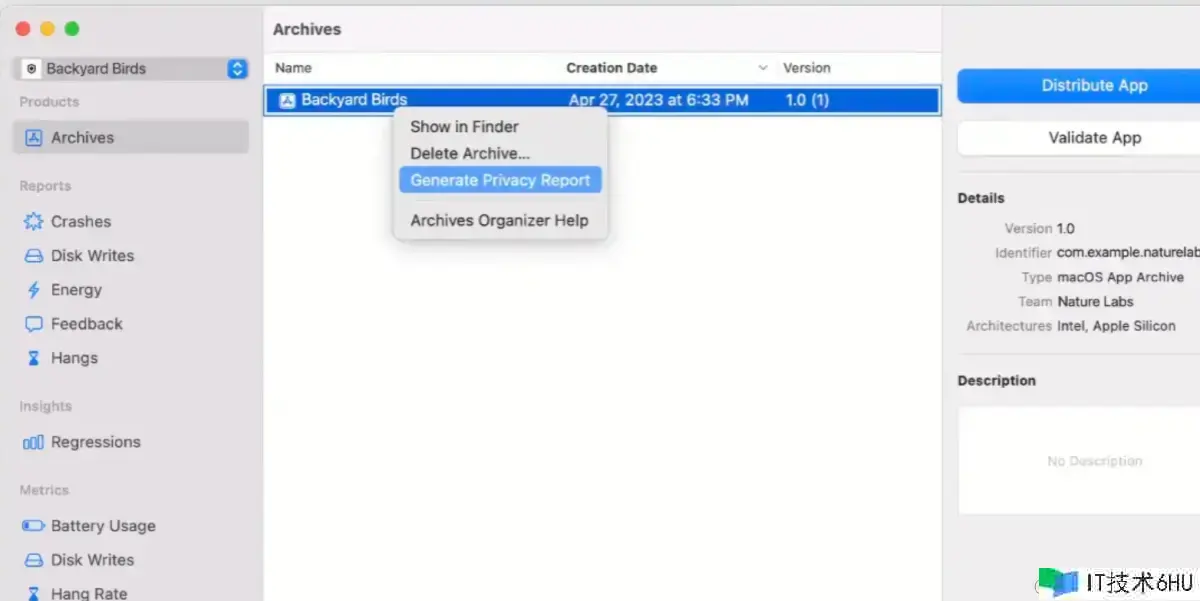Click the Backyard Birds archive app icon
This screenshot has width=1200, height=601.
click(287, 100)
